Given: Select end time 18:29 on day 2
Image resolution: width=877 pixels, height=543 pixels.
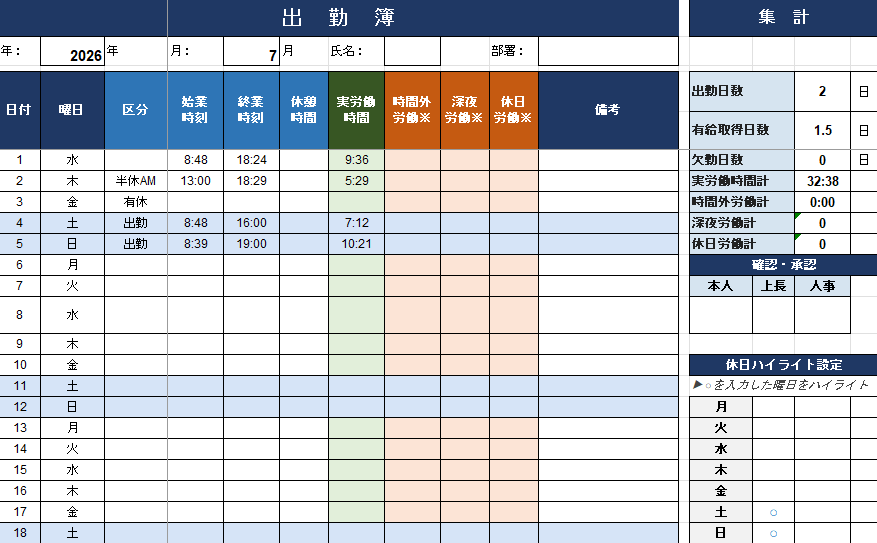Looking at the screenshot, I should click(251, 181).
